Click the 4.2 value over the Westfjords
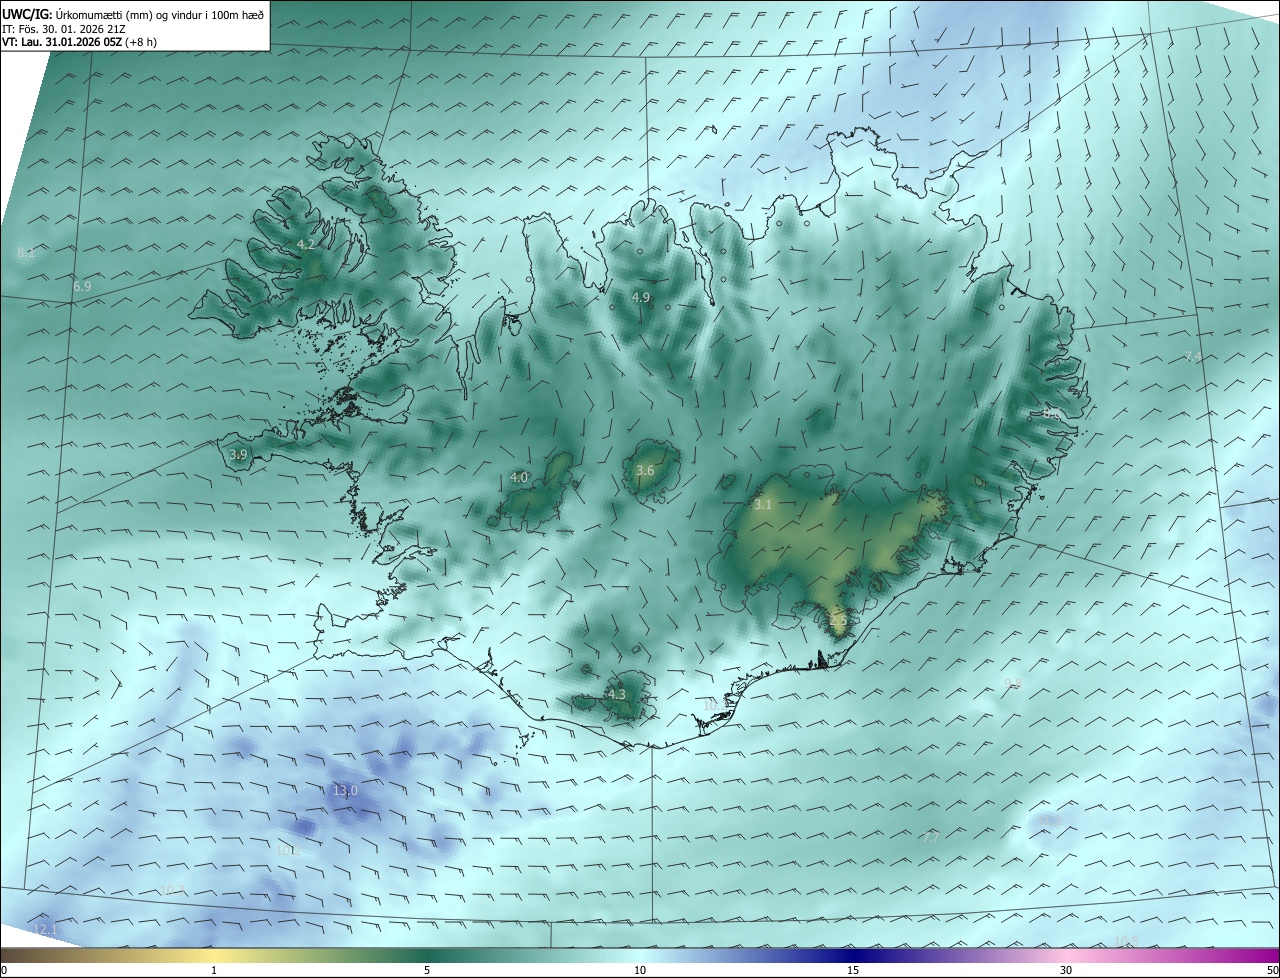This screenshot has height=978, width=1280. tap(306, 245)
